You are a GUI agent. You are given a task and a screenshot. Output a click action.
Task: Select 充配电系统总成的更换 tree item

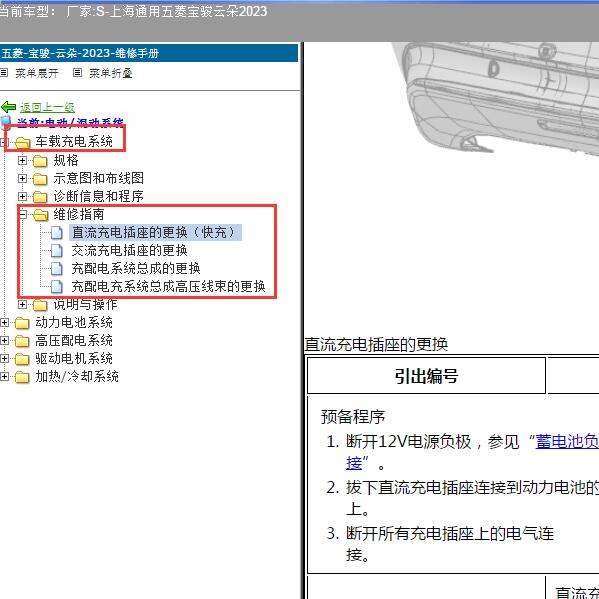point(136,269)
